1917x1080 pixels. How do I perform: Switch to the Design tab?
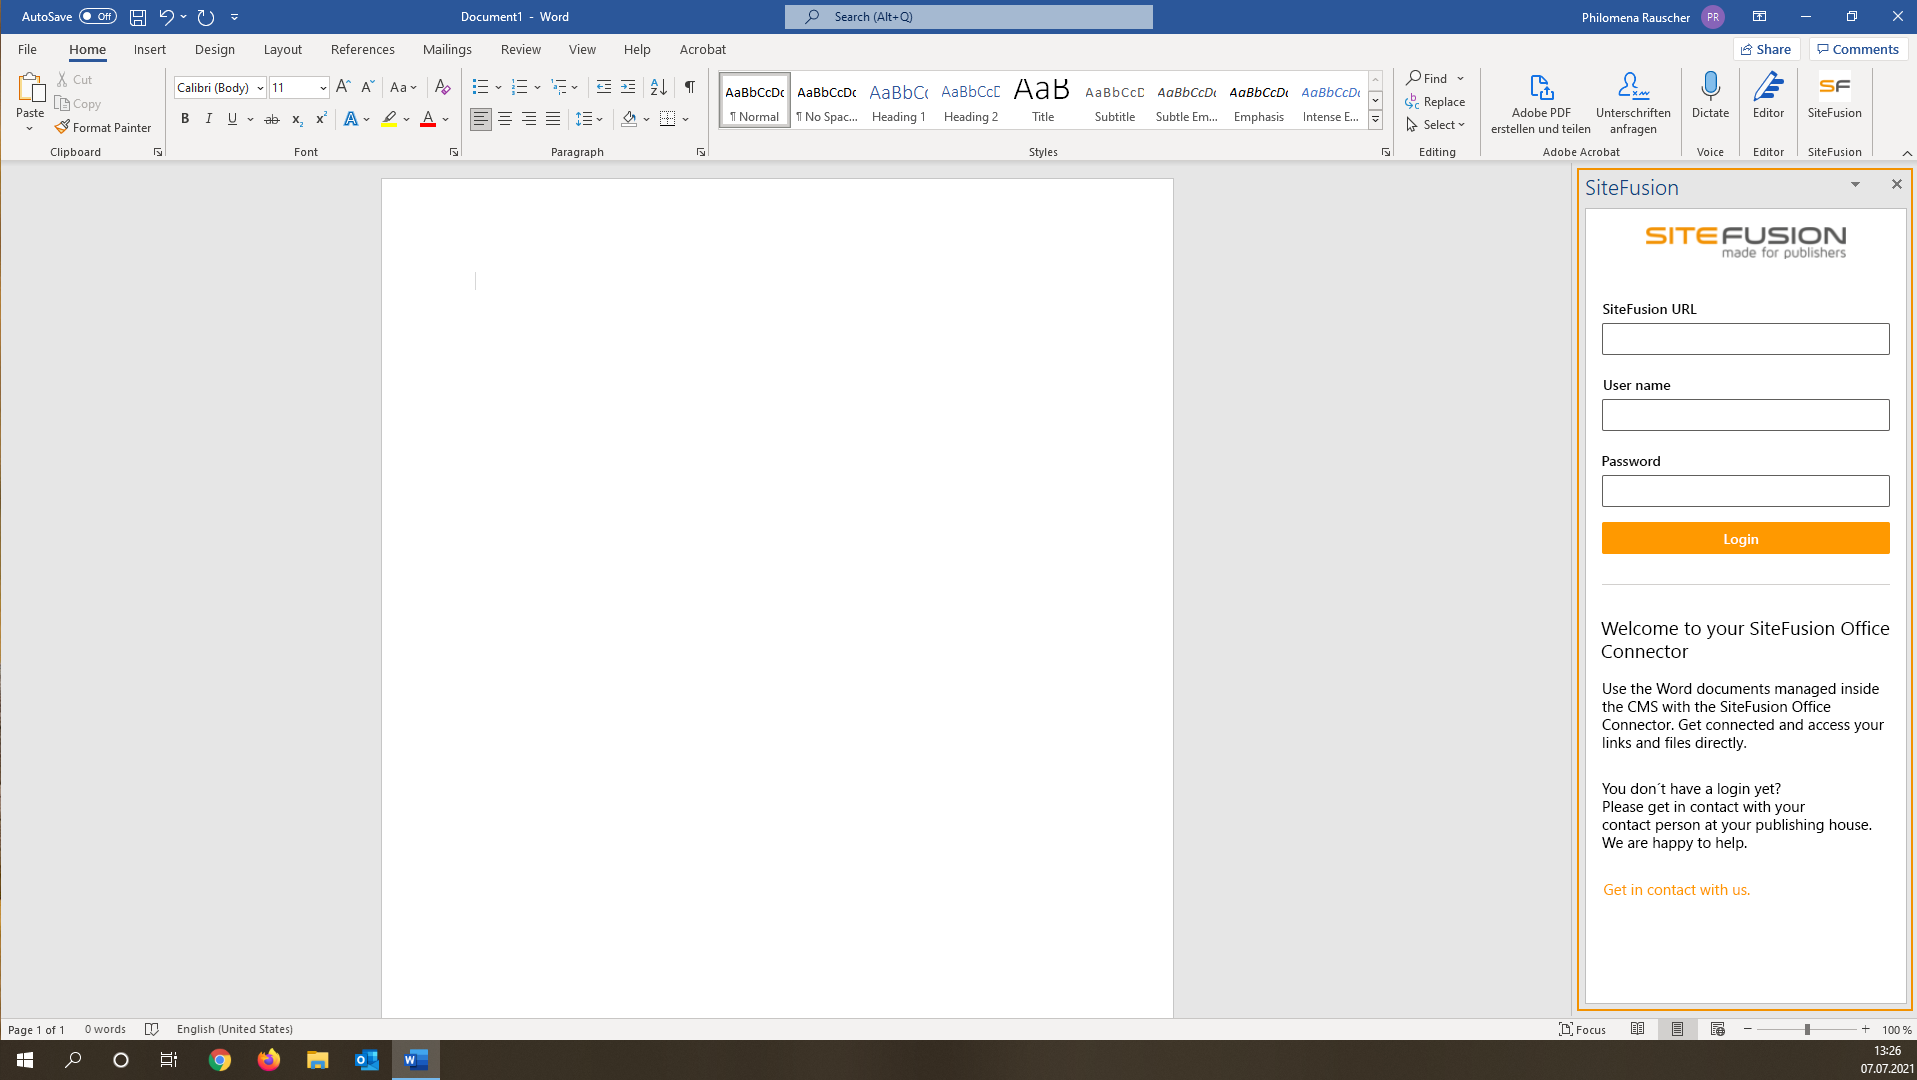click(215, 49)
